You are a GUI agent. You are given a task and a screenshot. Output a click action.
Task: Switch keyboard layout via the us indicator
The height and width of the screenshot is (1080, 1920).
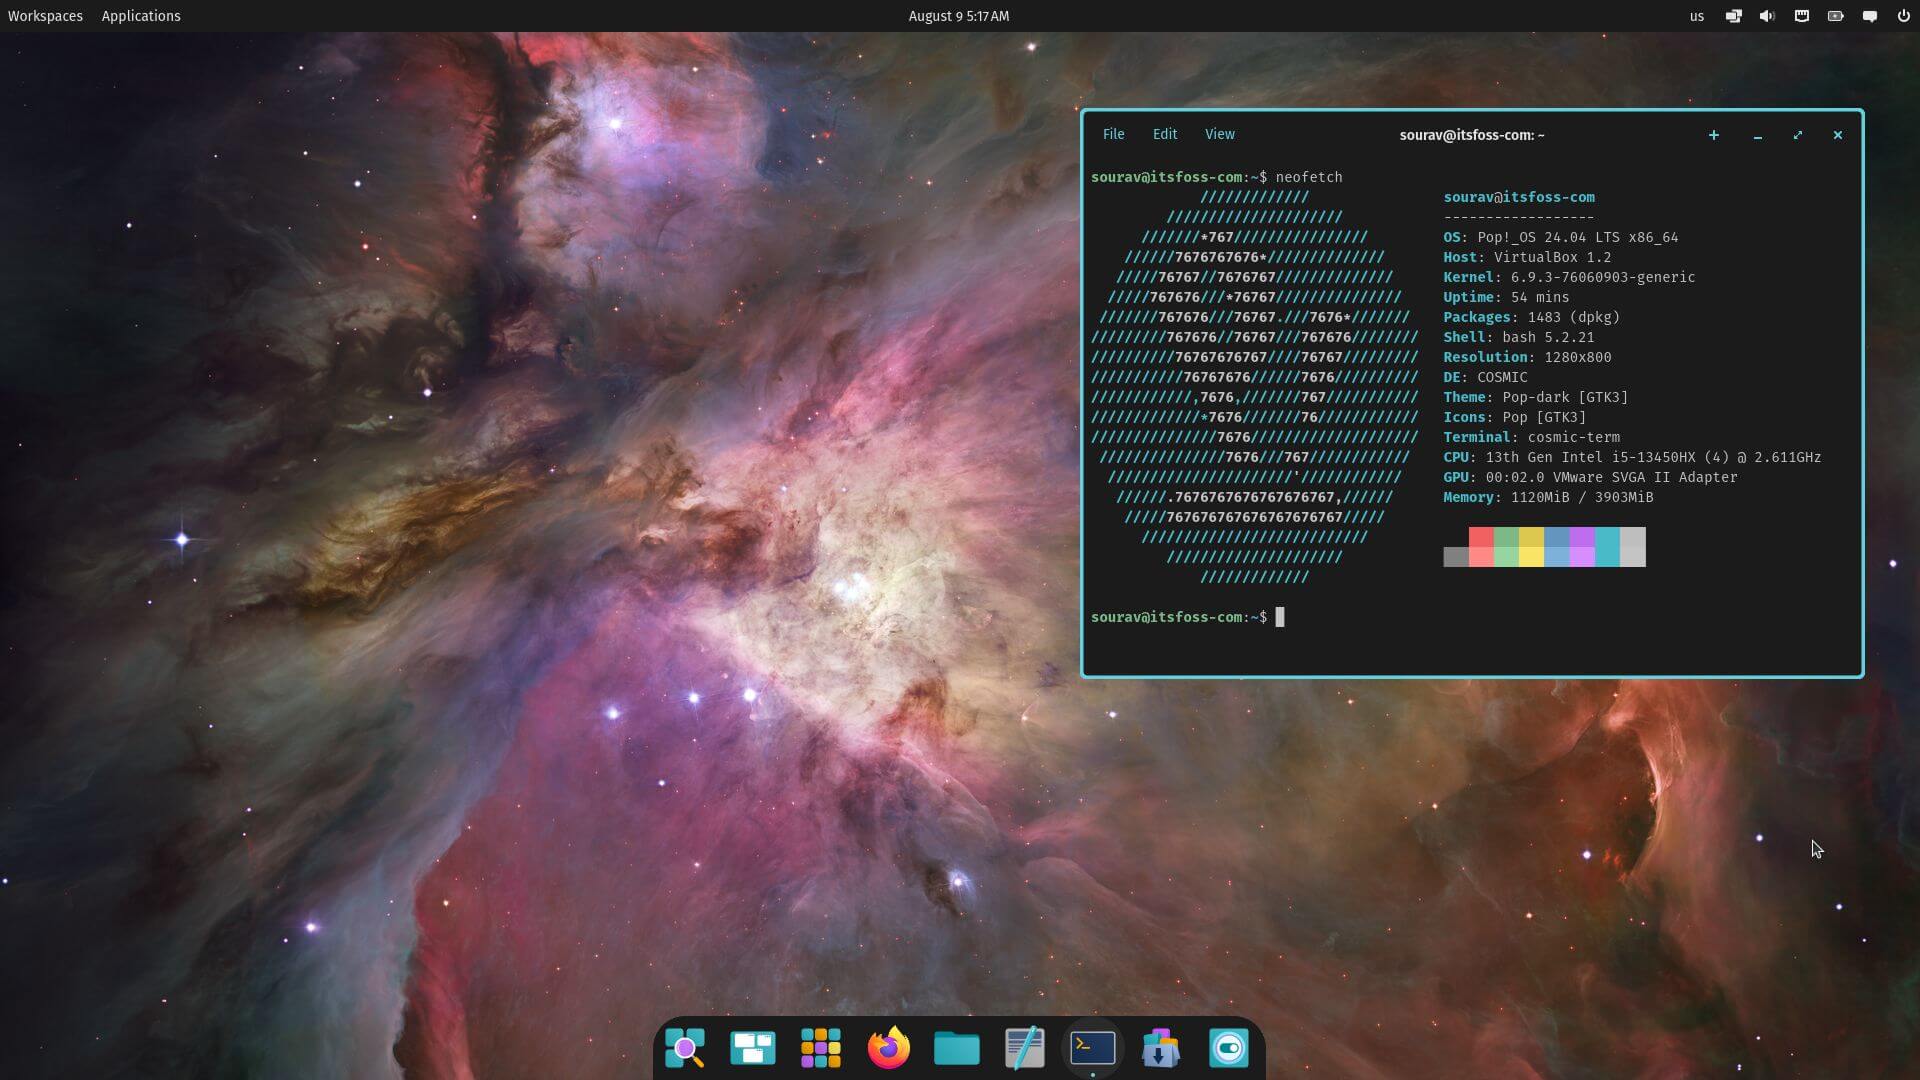[1696, 15]
